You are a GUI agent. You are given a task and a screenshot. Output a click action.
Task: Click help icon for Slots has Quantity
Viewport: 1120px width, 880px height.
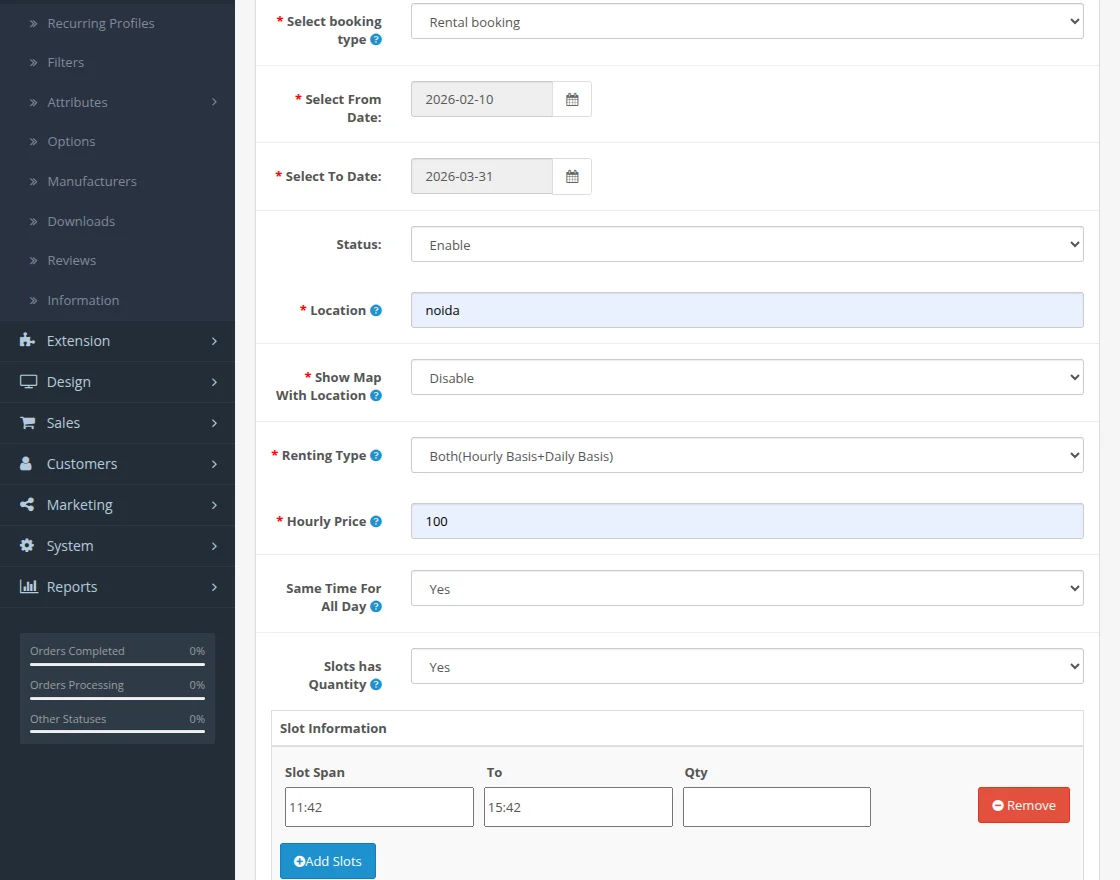click(x=376, y=685)
